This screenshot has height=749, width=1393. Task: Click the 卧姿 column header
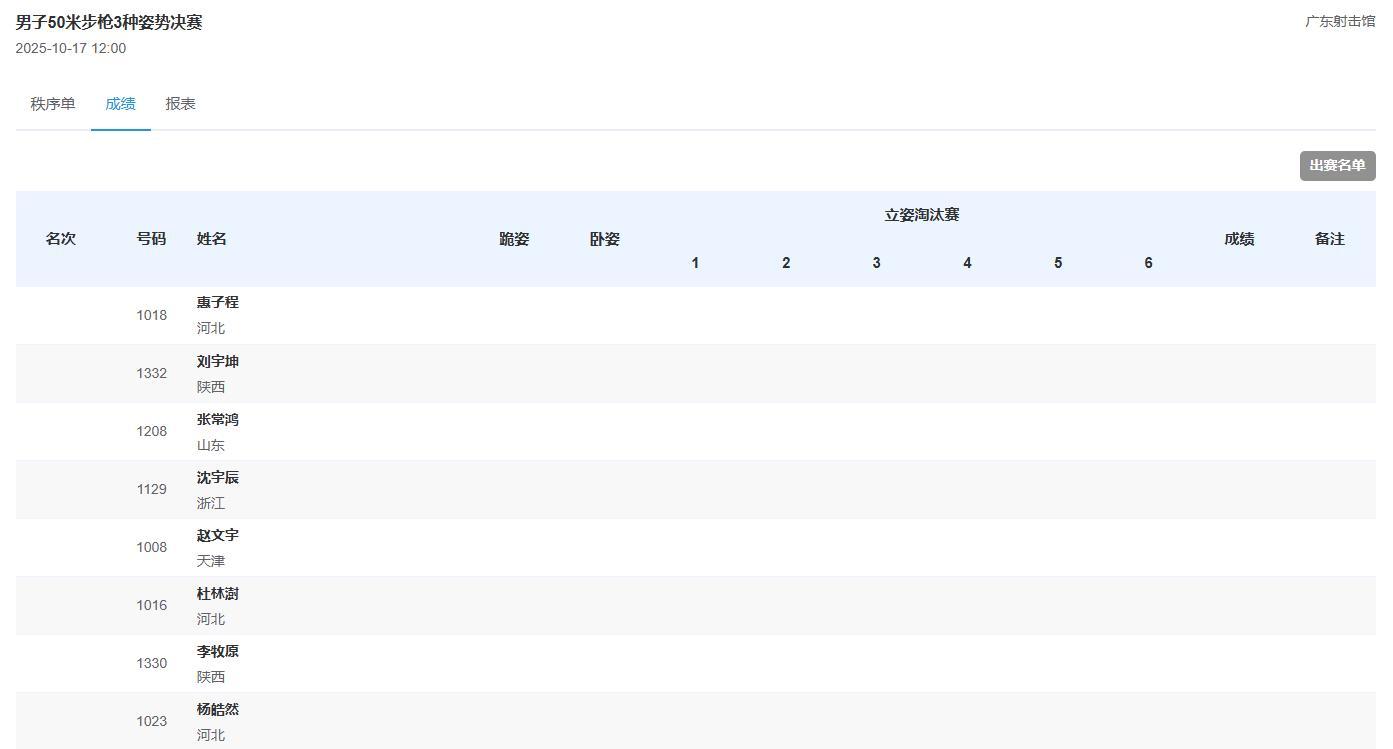[604, 239]
